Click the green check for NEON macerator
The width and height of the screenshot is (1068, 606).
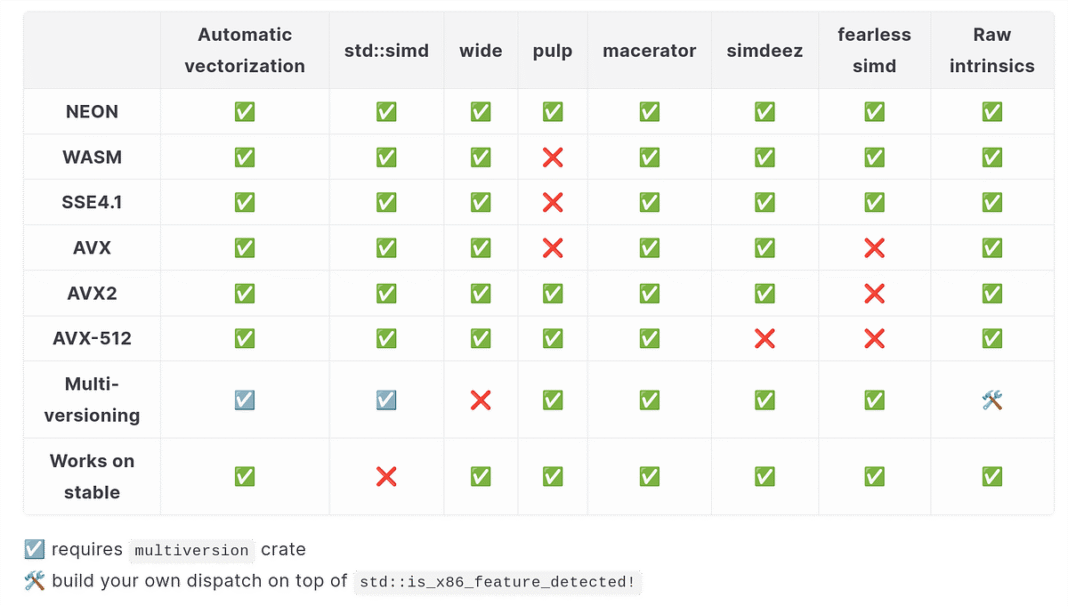[x=649, y=112]
